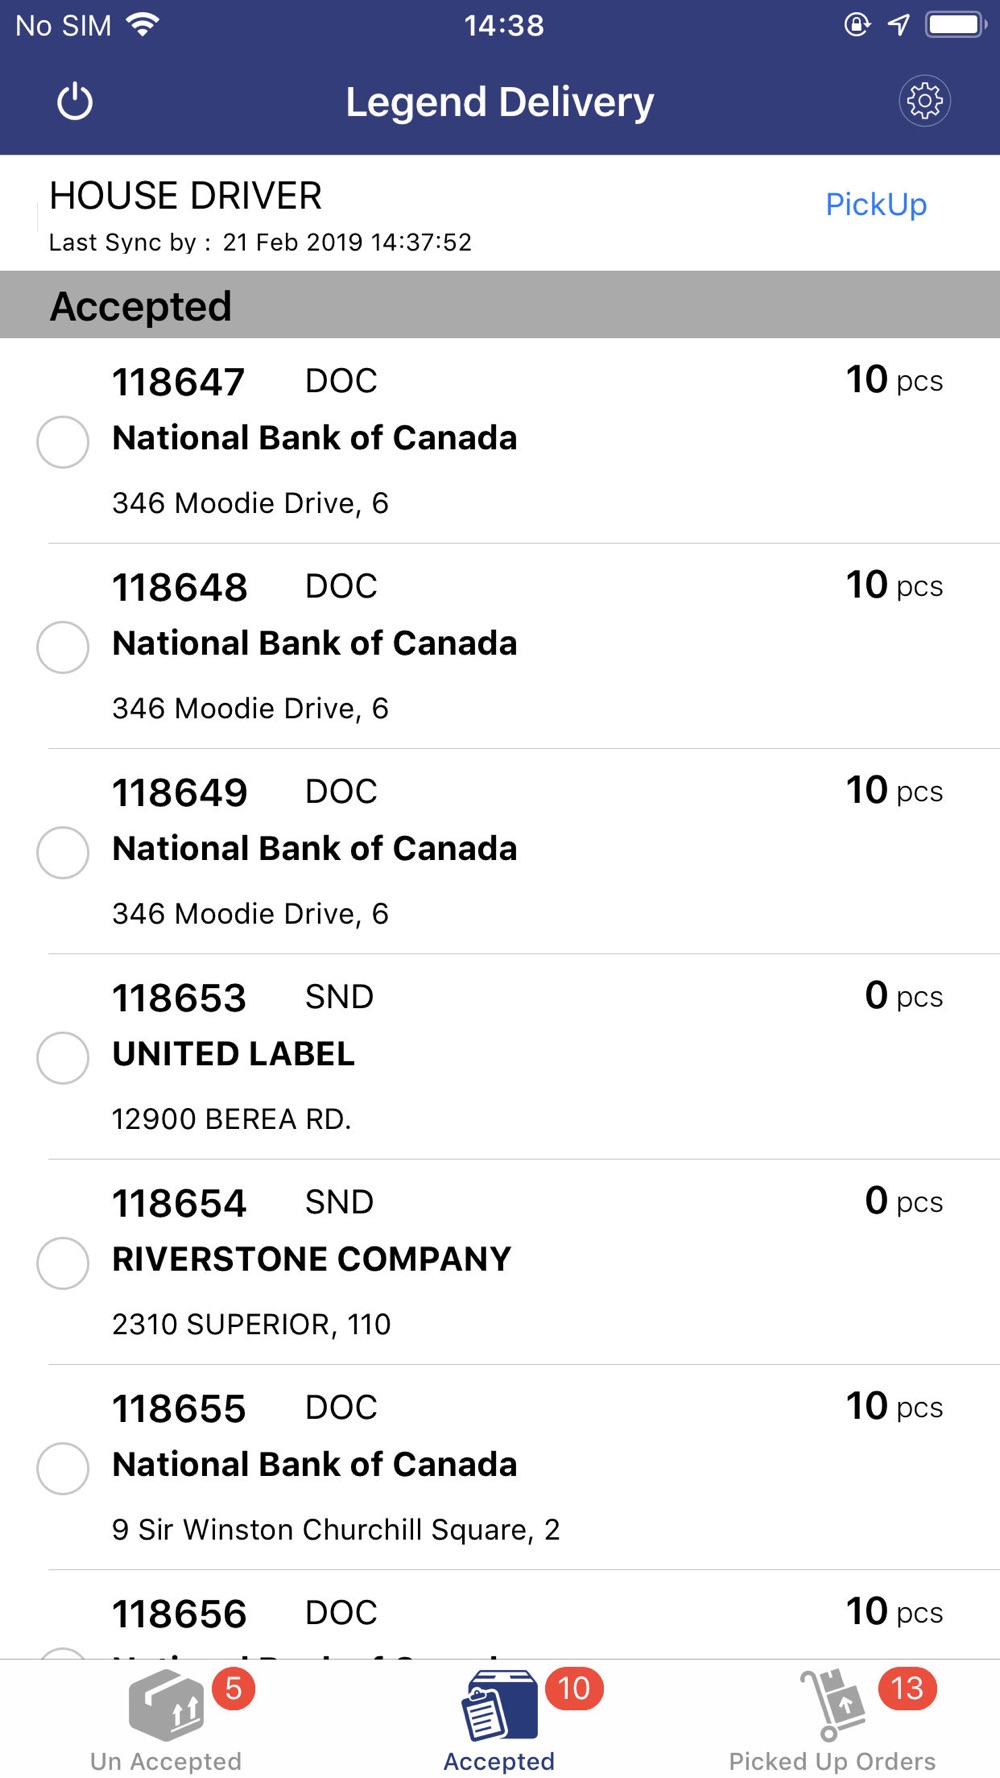Switch to Picked Up Orders tab label

point(832,1761)
